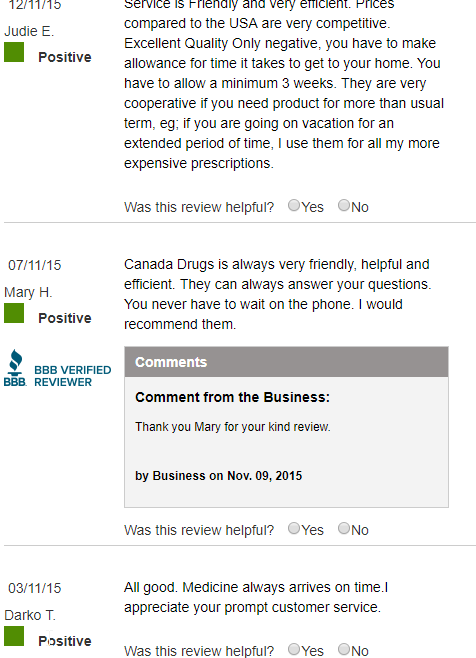Click reviewer name Mary H.
This screenshot has height=658, width=476.
(x=28, y=292)
